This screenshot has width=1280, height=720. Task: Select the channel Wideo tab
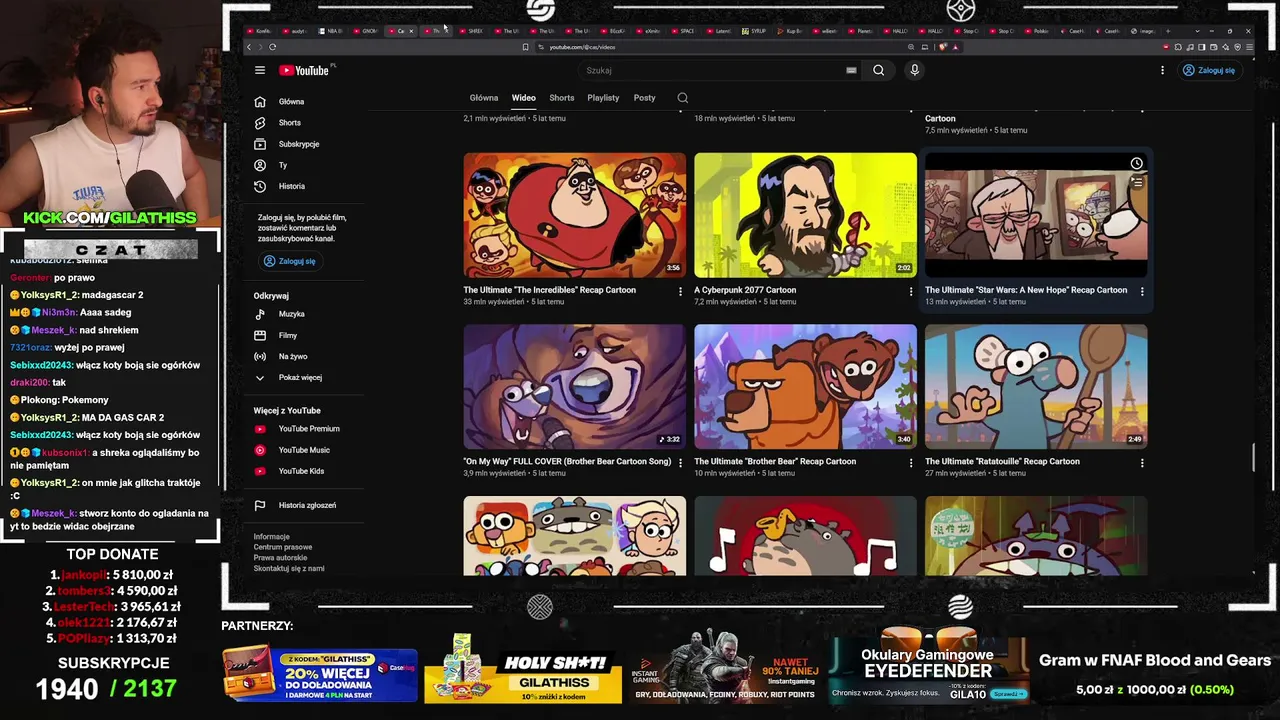tap(524, 98)
